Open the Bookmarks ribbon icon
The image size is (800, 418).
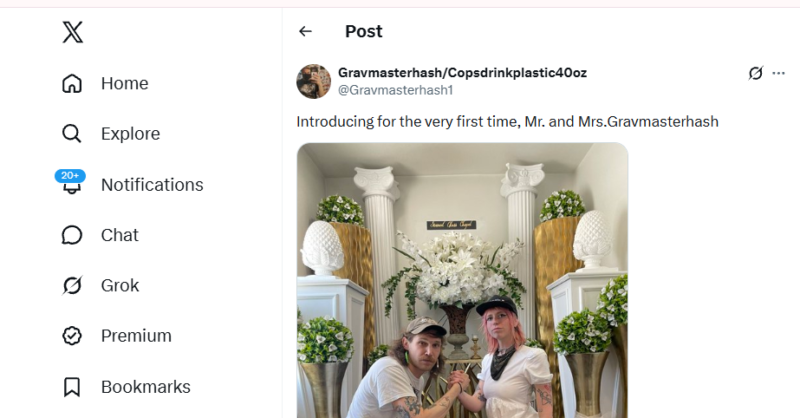coord(72,387)
